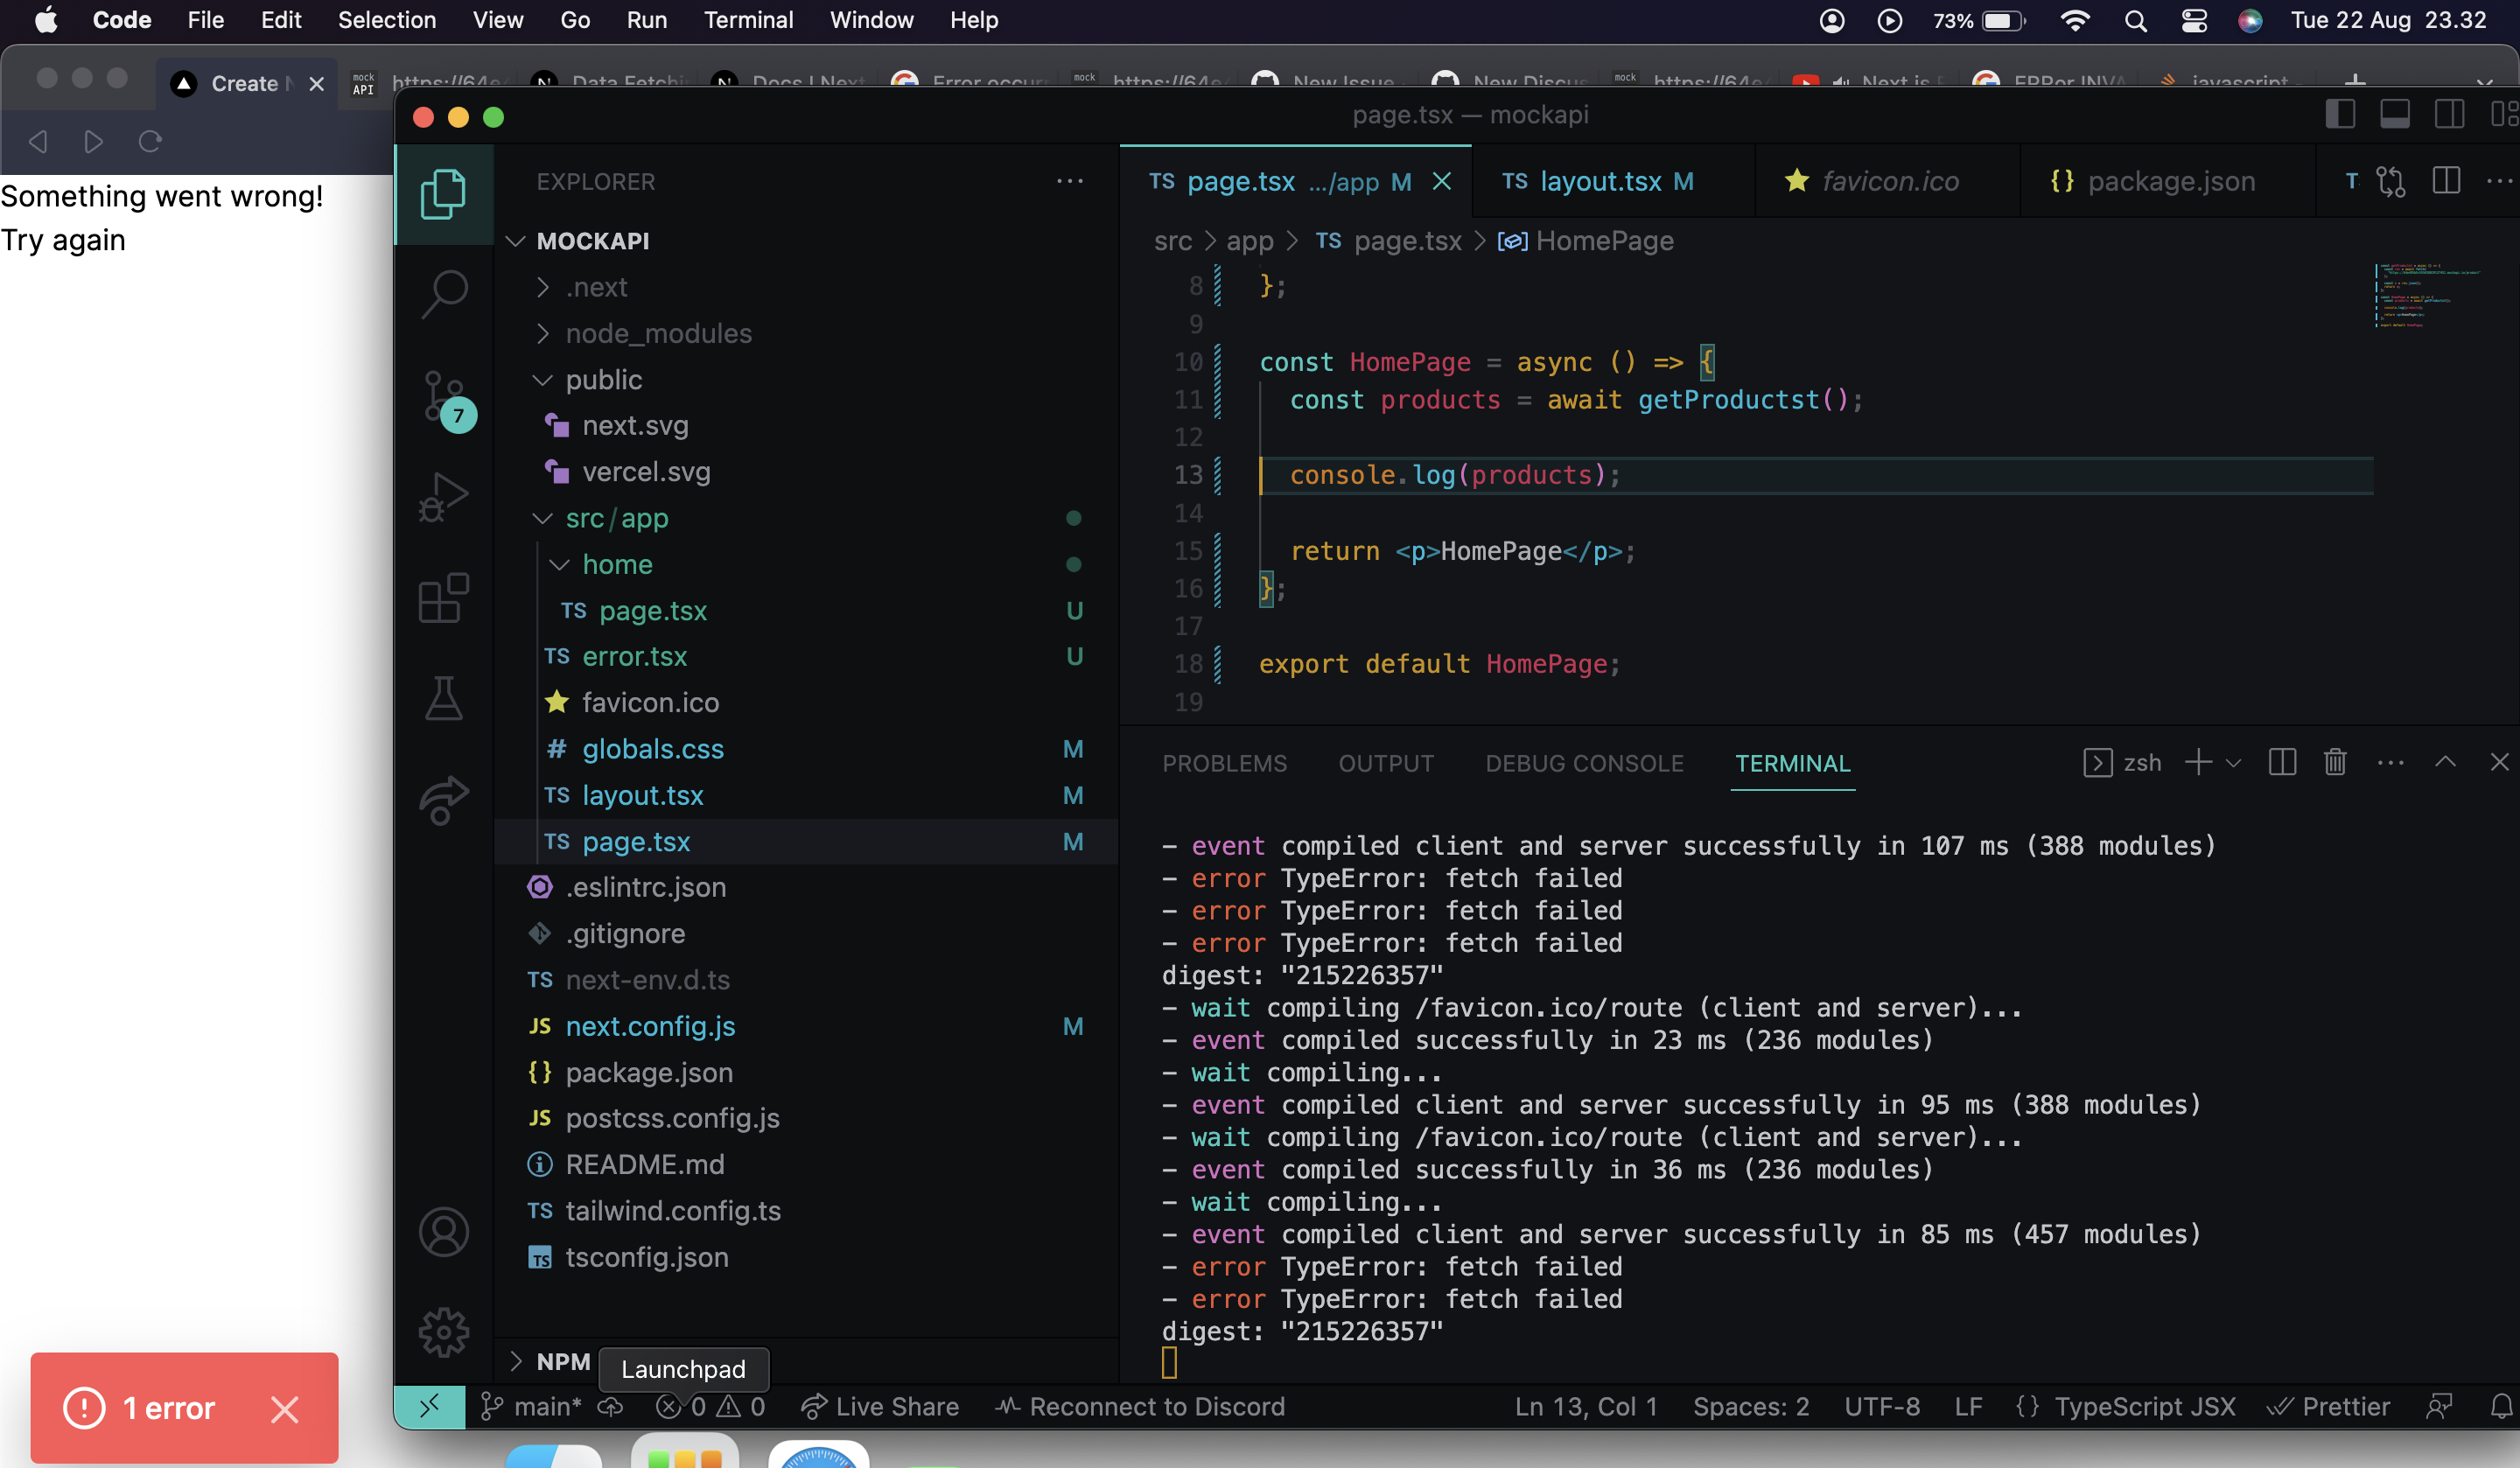
Task: Open the Manage settings gear
Action: coord(443,1332)
